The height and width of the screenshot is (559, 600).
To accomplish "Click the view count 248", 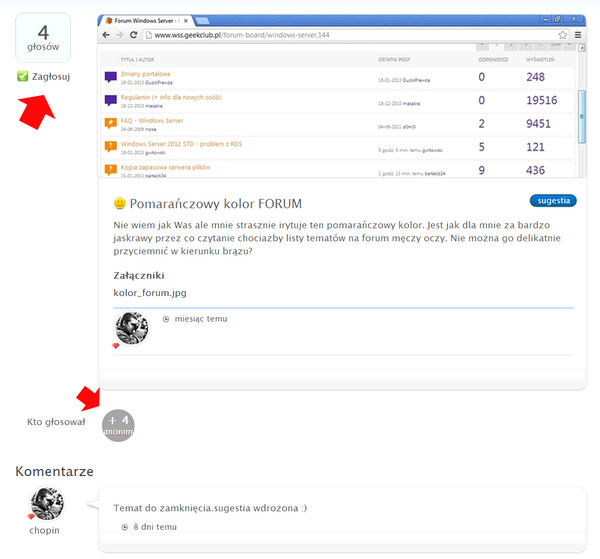I will coord(535,77).
